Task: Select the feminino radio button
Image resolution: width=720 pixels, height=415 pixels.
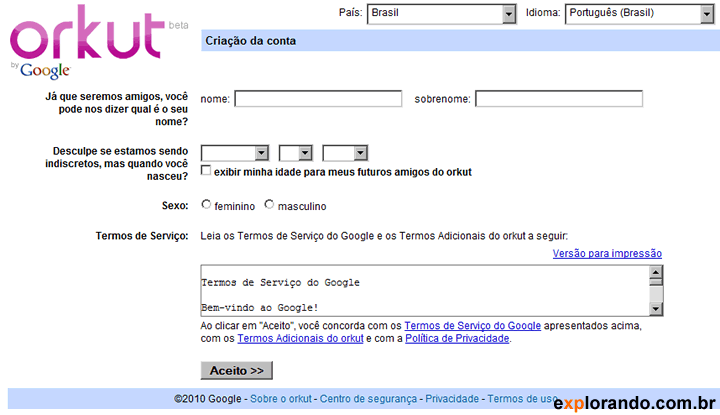Action: pyautogui.click(x=206, y=204)
